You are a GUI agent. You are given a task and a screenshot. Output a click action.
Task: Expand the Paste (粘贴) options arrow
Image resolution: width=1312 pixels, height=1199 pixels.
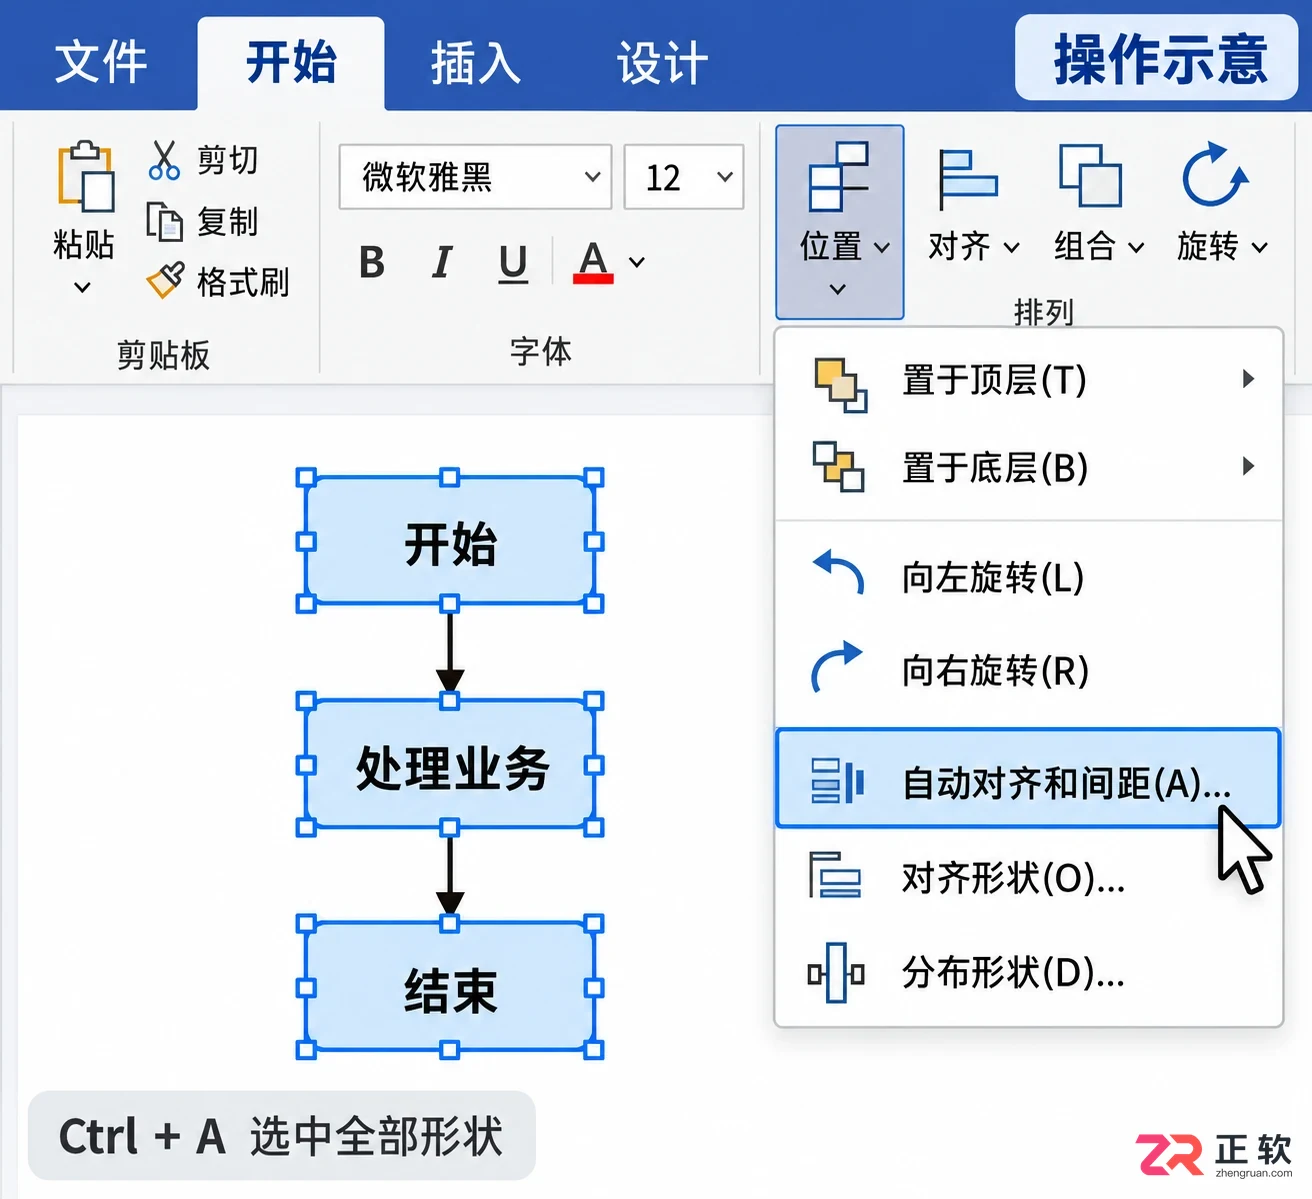point(83,288)
